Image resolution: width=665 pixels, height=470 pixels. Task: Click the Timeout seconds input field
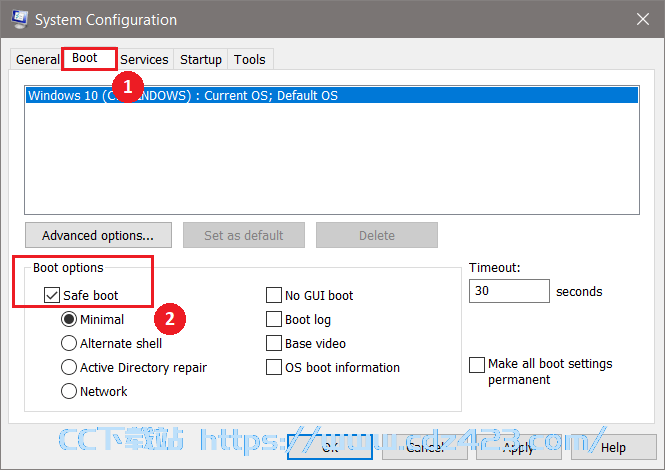point(509,291)
